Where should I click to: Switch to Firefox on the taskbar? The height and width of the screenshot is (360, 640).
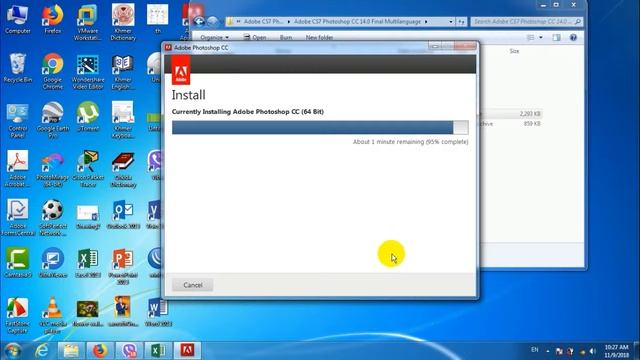click(x=100, y=351)
